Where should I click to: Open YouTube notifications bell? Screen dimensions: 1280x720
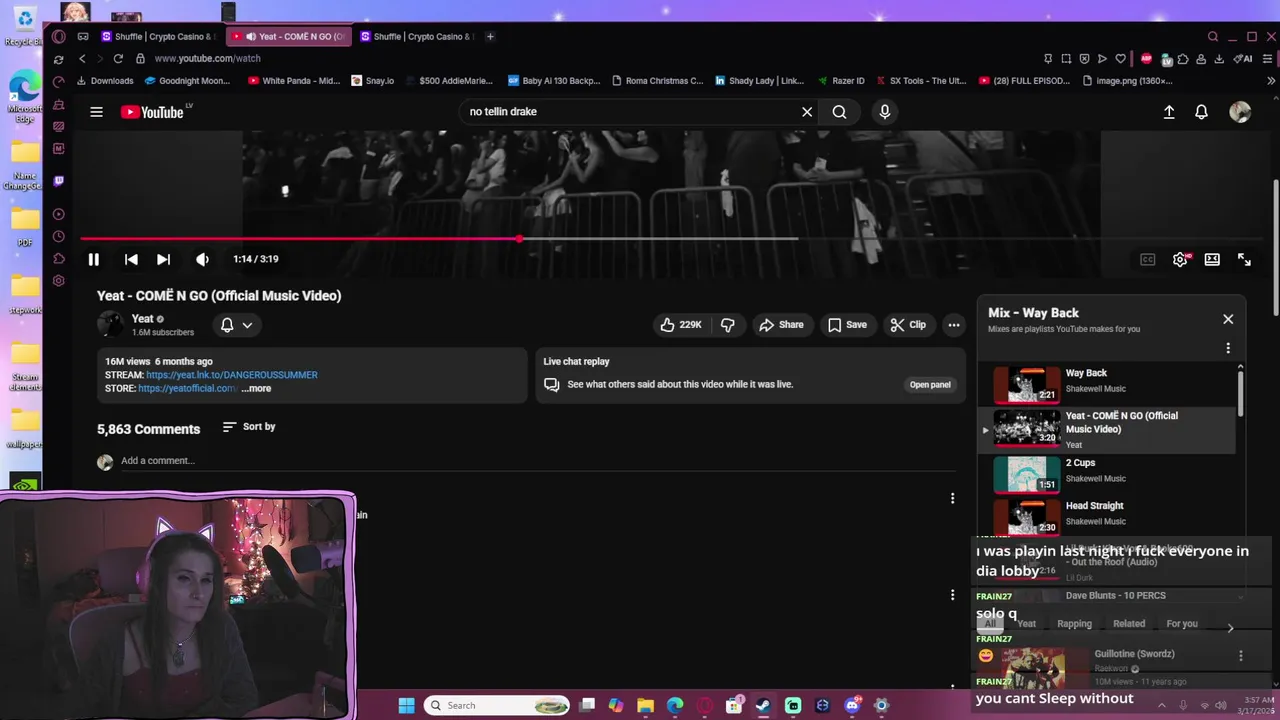tap(1201, 112)
